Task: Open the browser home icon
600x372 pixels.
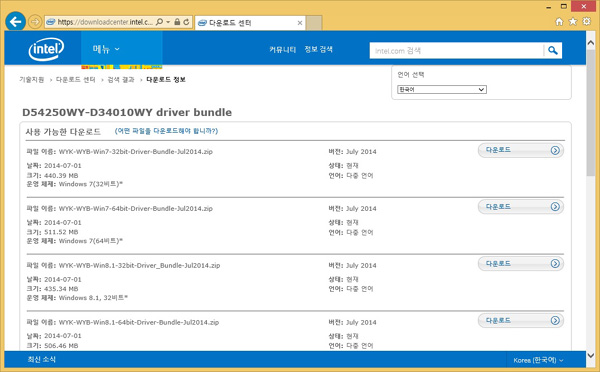Action: coord(559,21)
